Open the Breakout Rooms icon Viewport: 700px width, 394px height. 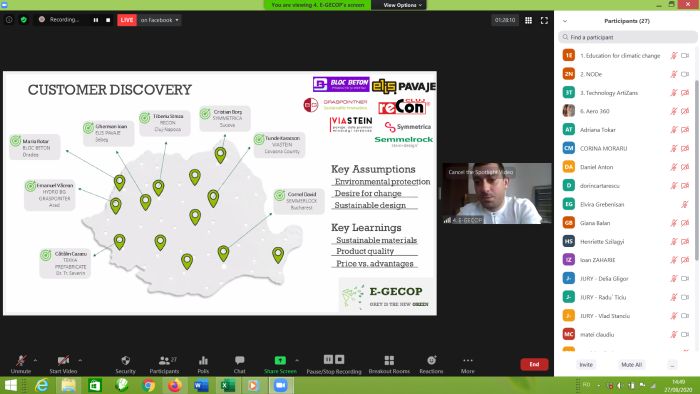(x=389, y=361)
